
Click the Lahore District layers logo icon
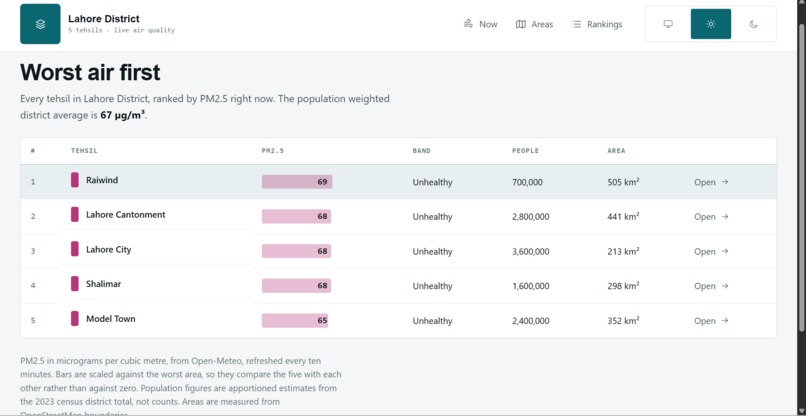tap(40, 24)
